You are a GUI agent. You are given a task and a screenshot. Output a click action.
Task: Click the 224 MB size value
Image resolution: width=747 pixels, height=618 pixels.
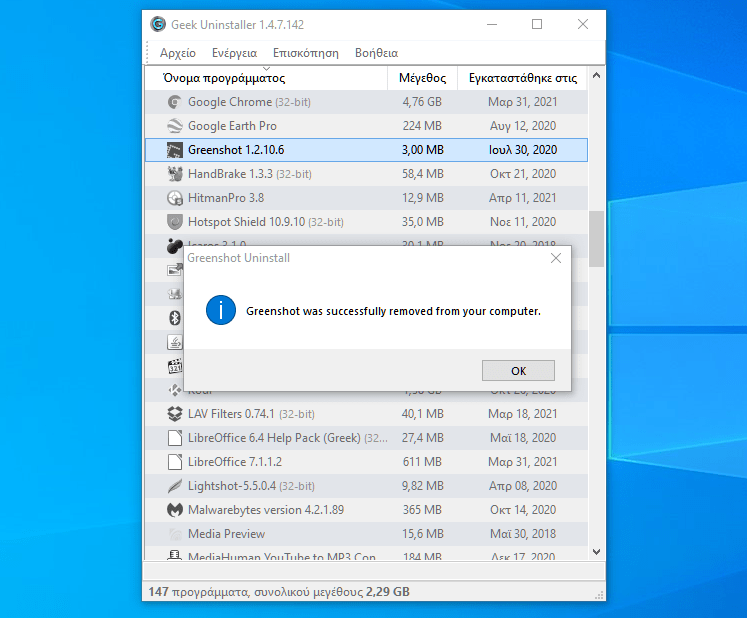click(x=422, y=126)
